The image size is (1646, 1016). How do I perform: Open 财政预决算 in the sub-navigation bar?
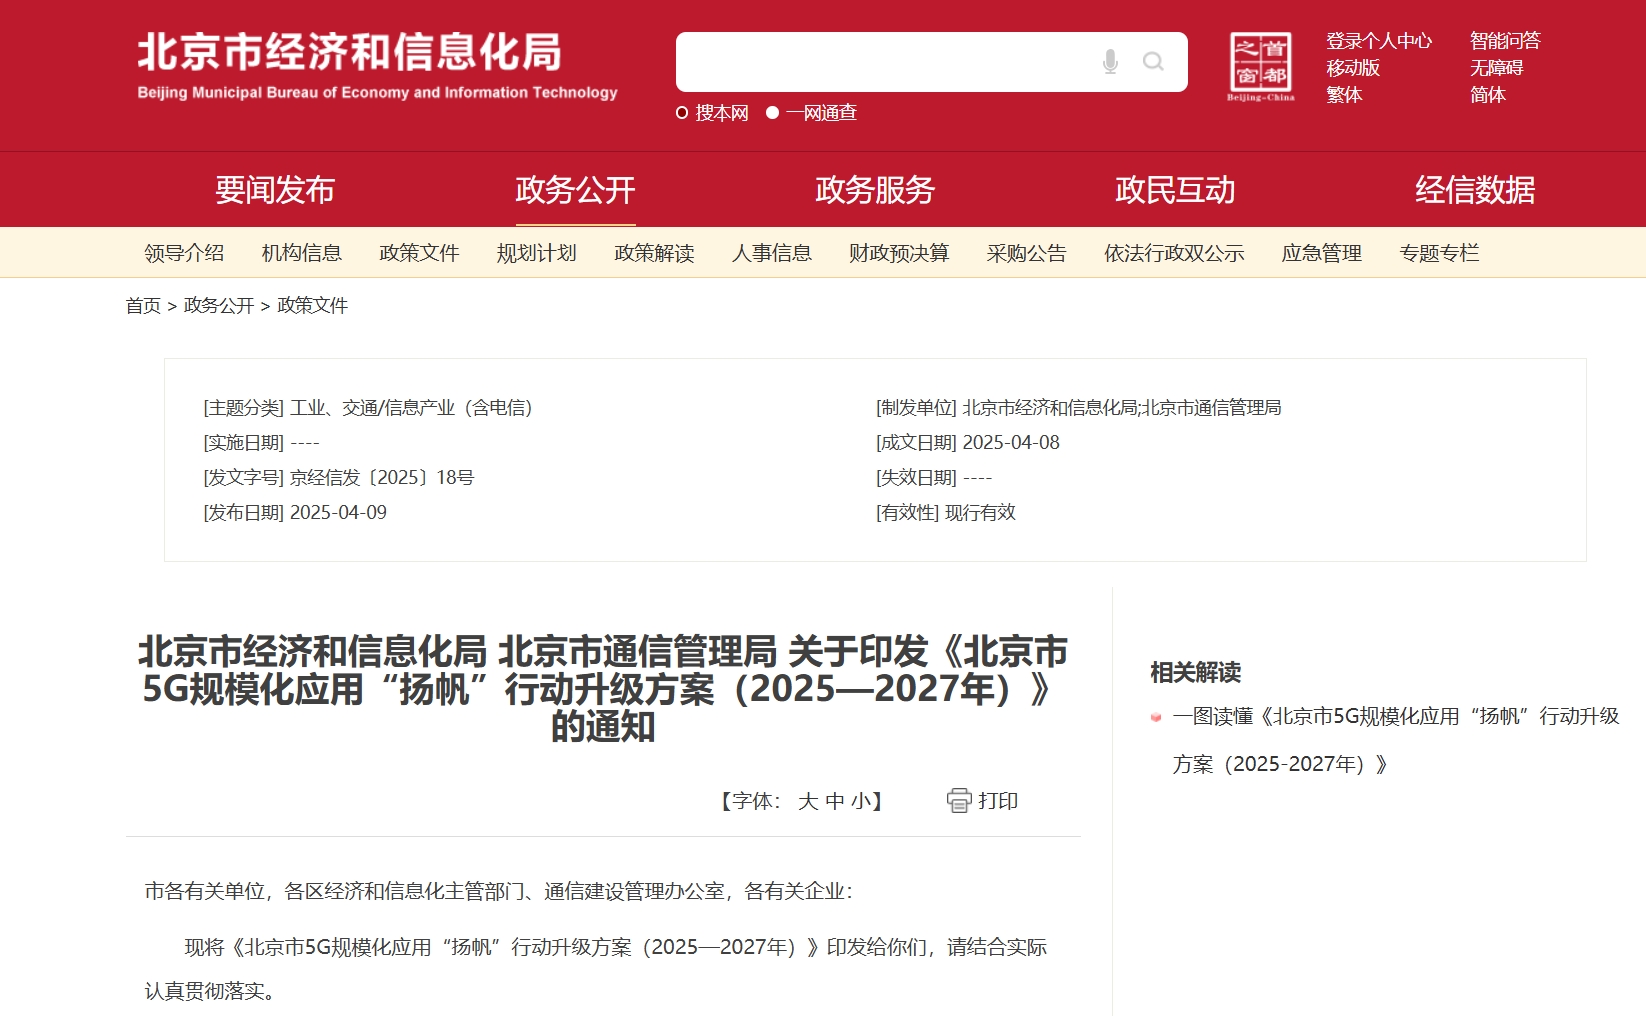tap(898, 253)
